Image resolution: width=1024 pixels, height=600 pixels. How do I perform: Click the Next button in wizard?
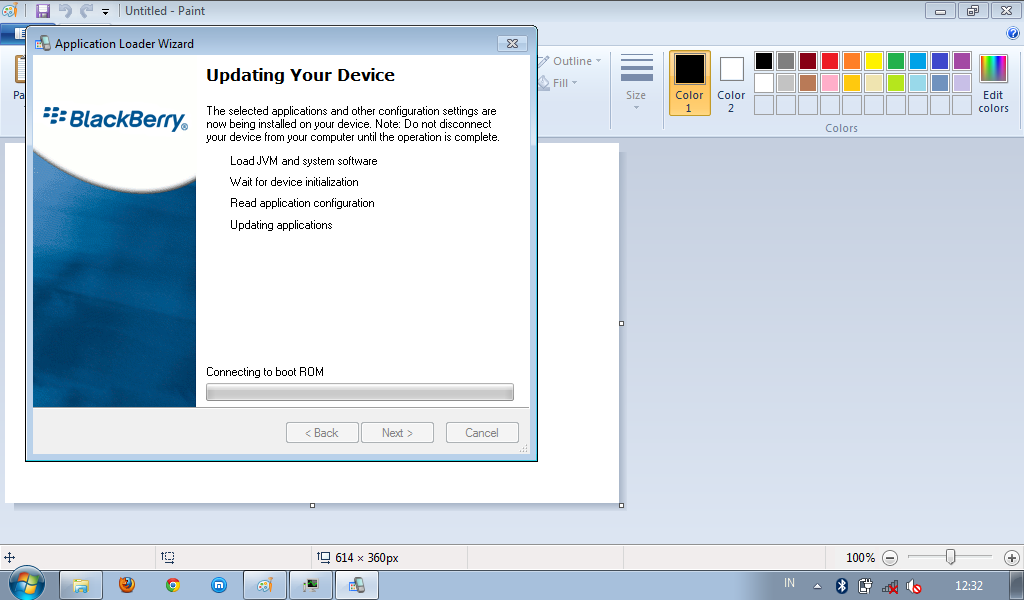click(x=397, y=433)
